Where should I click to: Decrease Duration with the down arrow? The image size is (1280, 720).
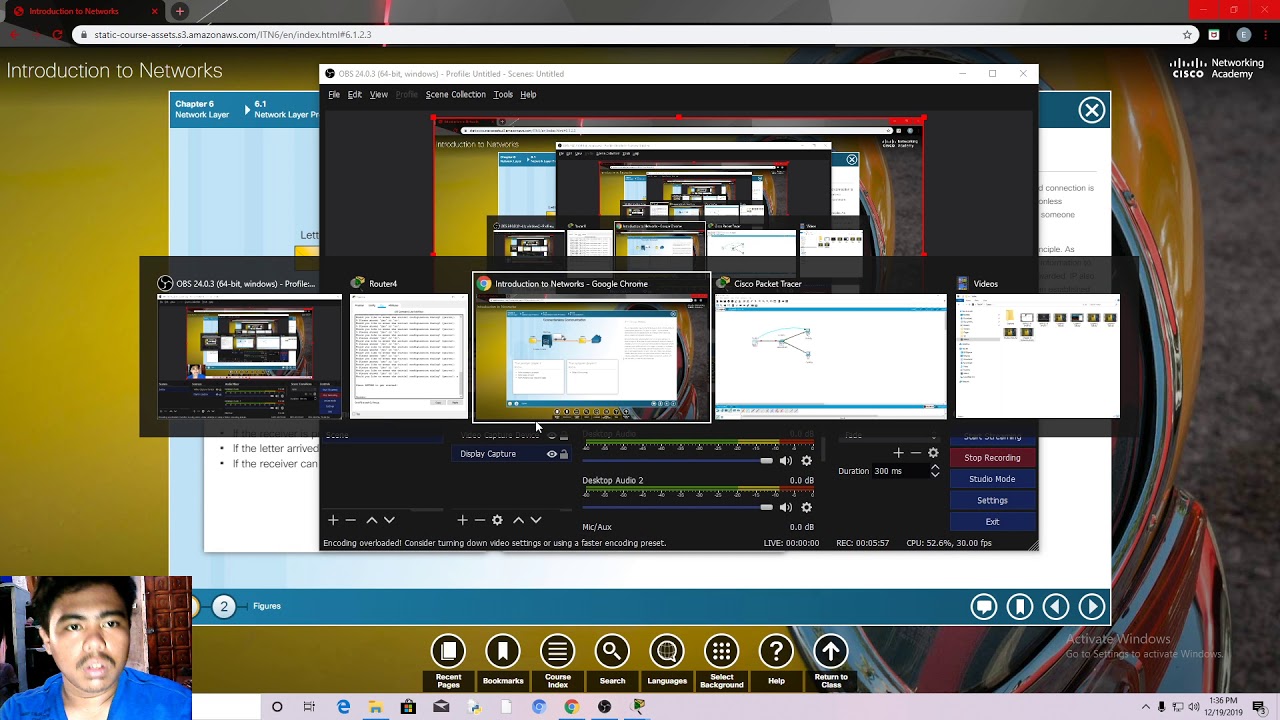tap(935, 475)
